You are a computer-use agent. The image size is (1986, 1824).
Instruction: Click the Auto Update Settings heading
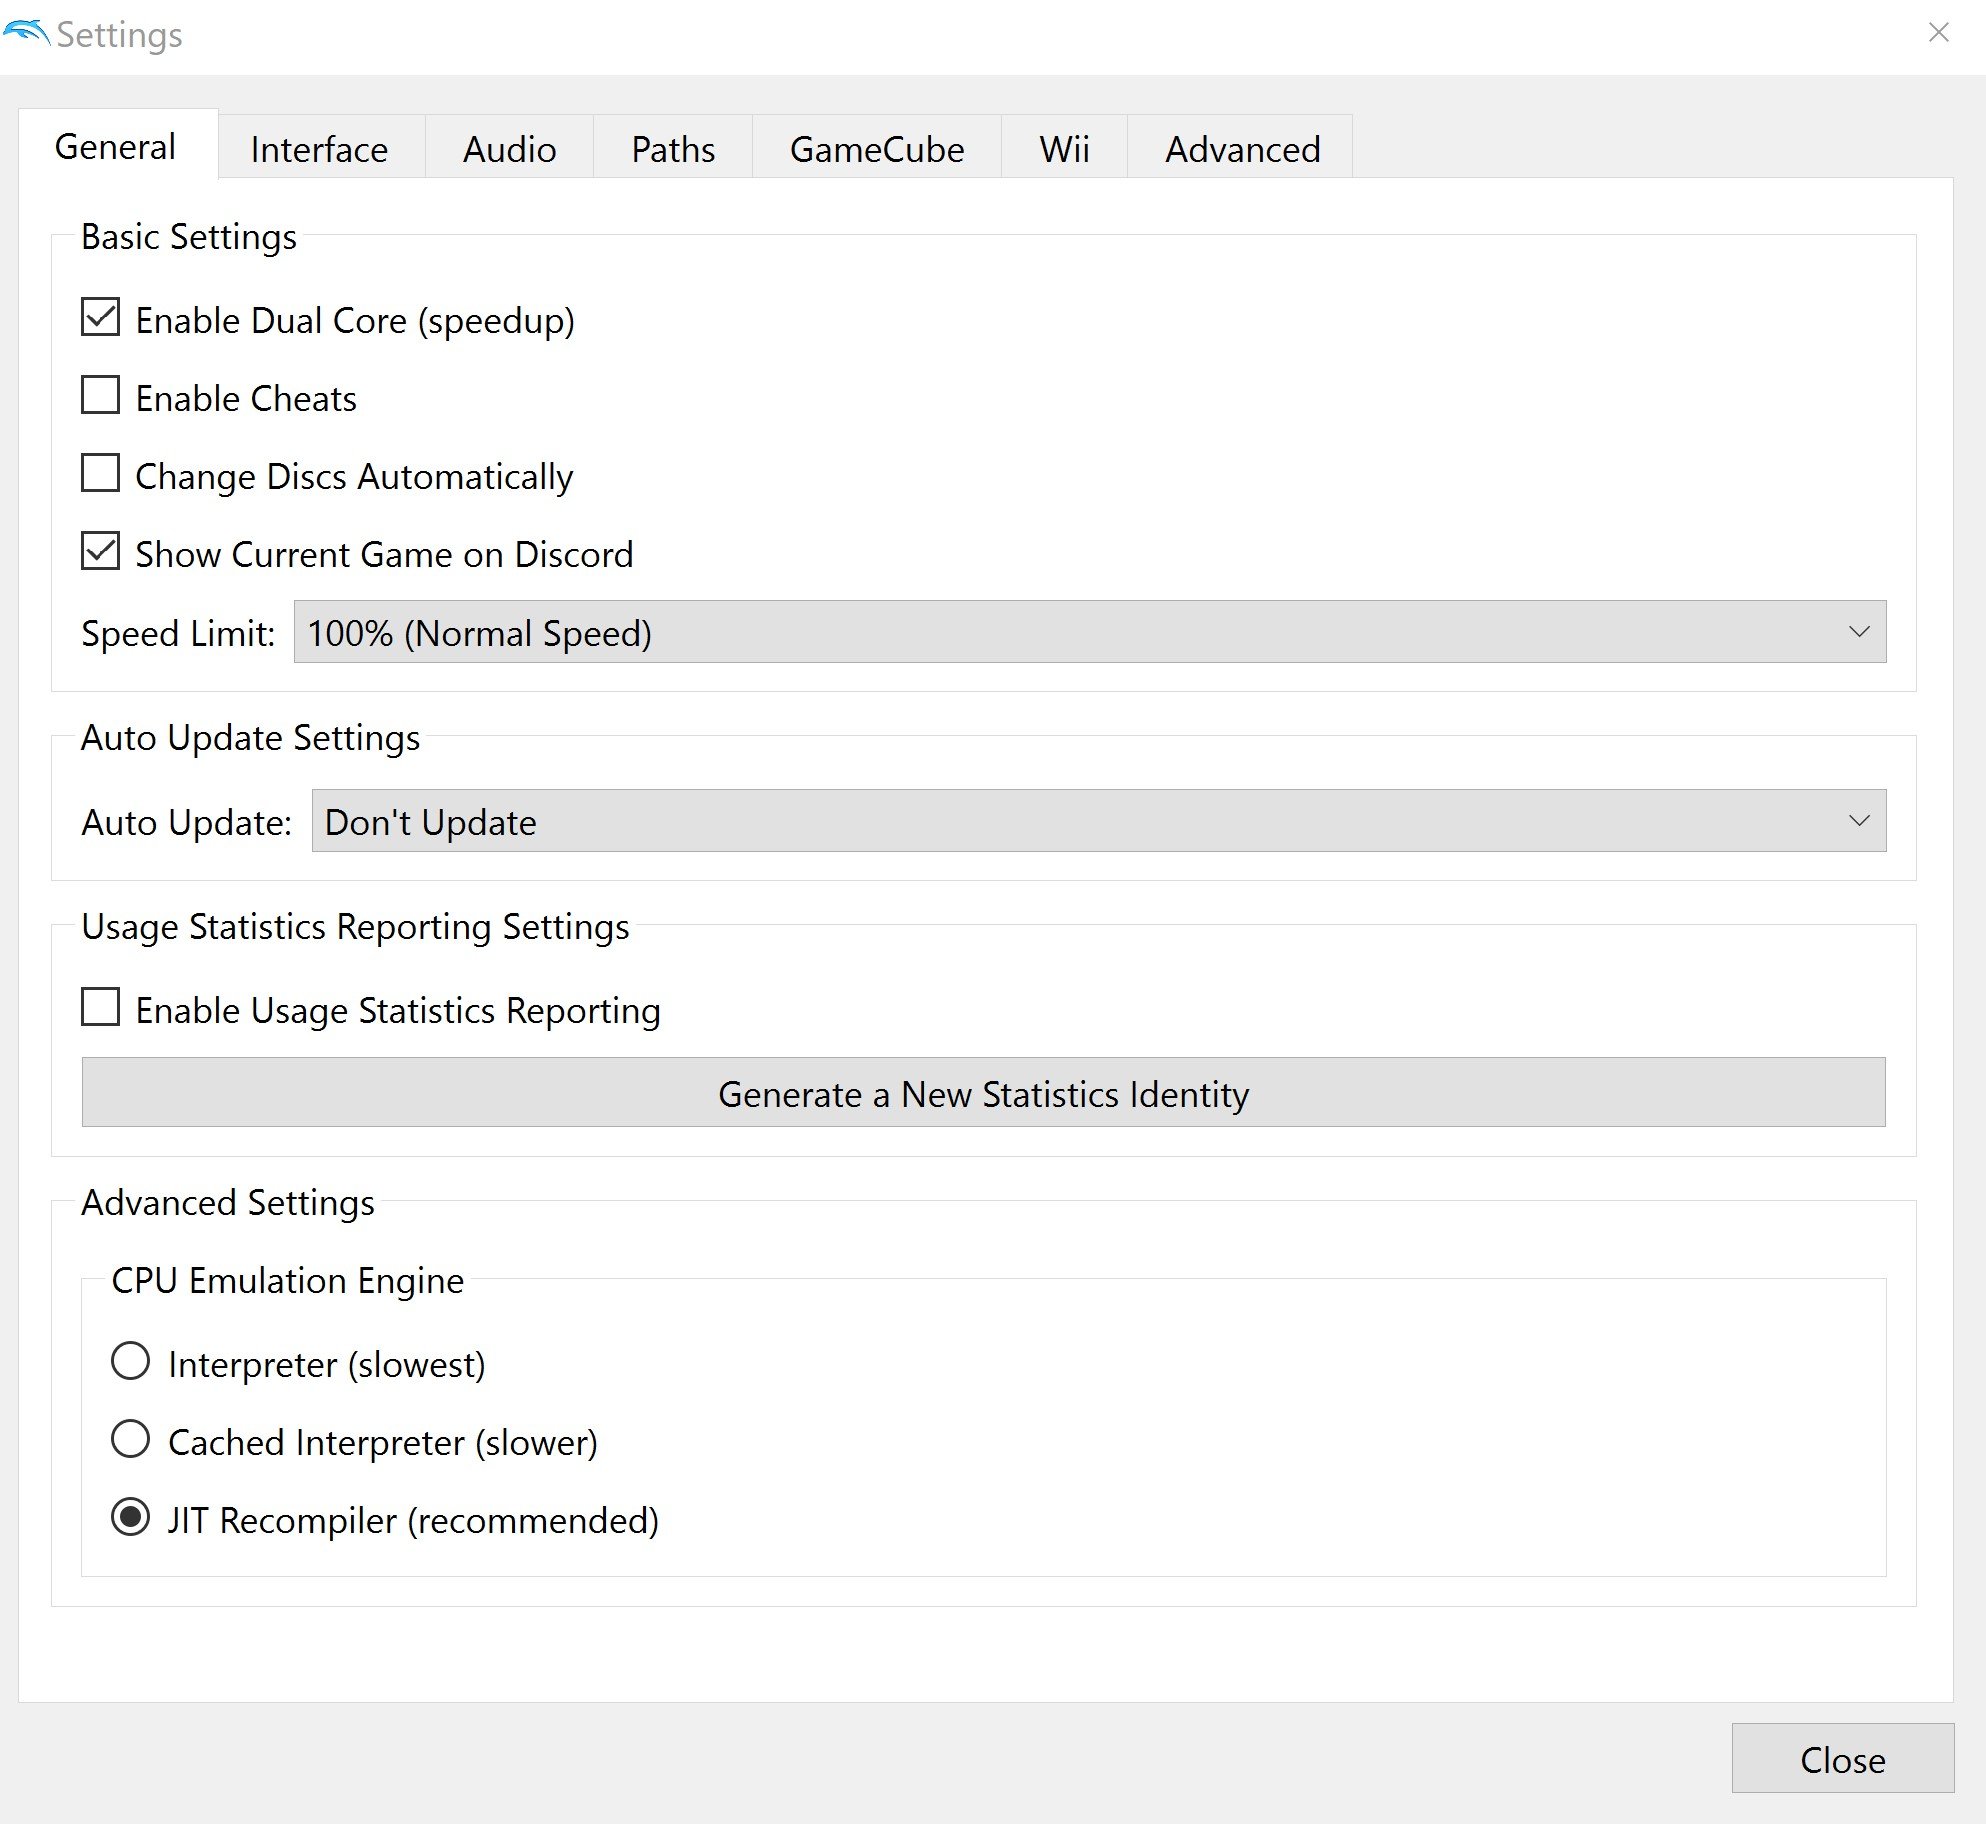click(x=251, y=738)
